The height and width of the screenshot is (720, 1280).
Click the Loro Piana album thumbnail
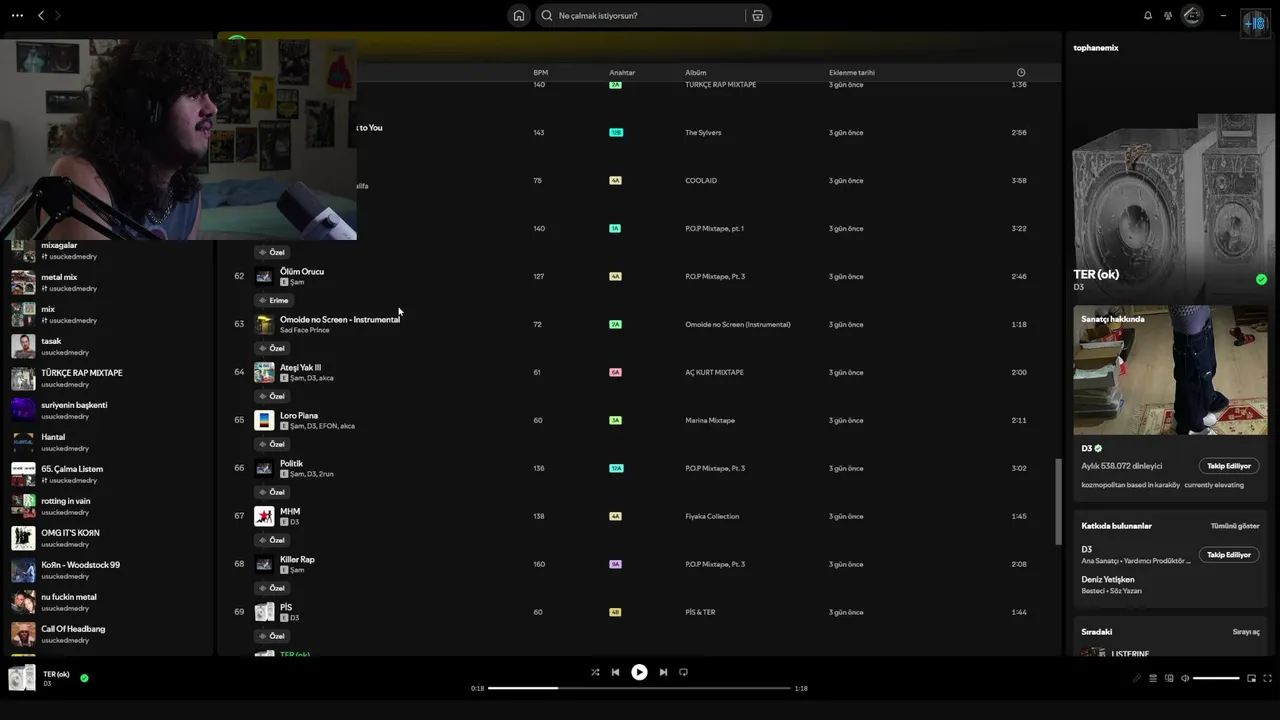(x=264, y=420)
